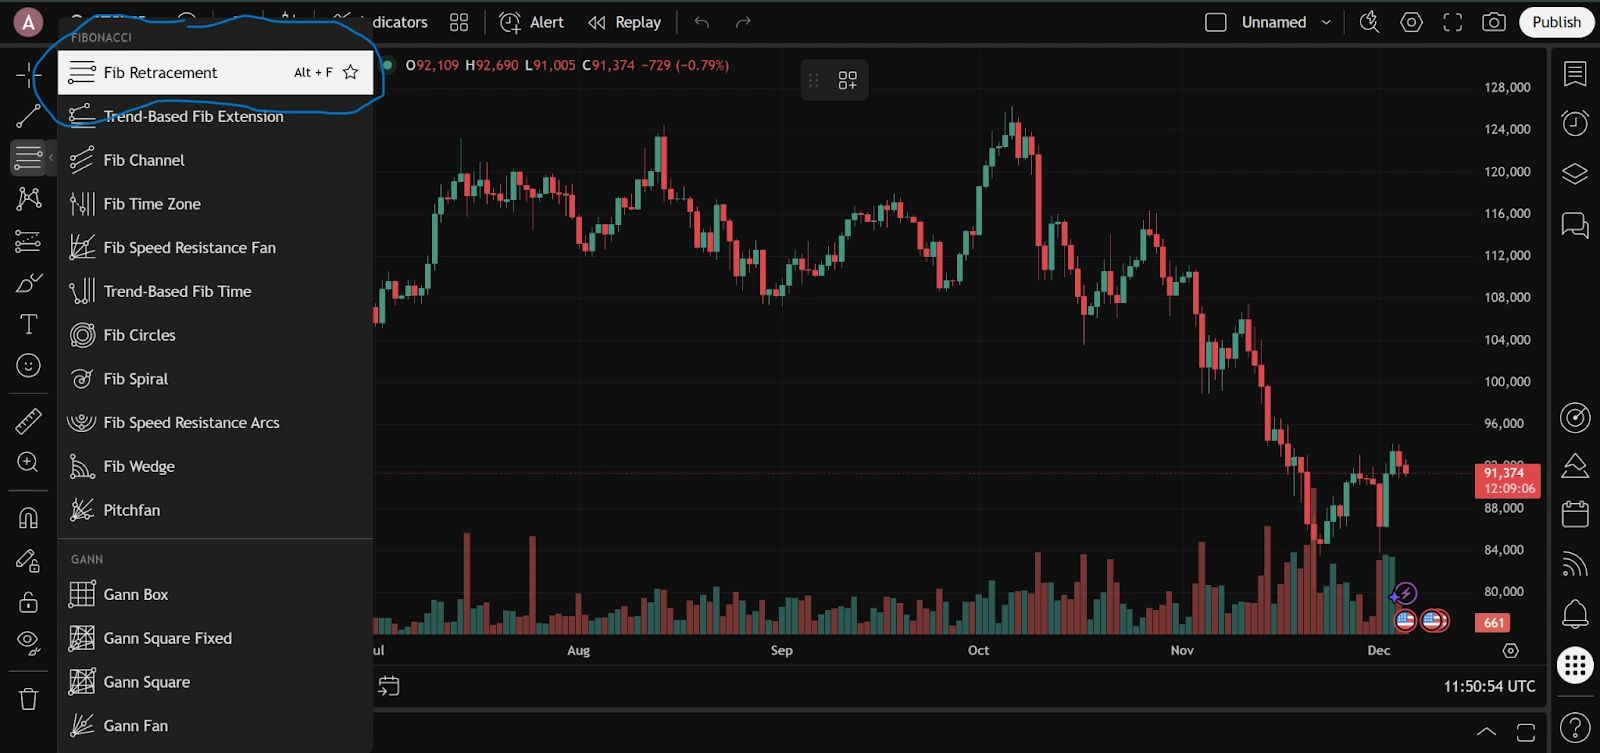1600x753 pixels.
Task: Select Gann Box from the list
Action: (135, 594)
